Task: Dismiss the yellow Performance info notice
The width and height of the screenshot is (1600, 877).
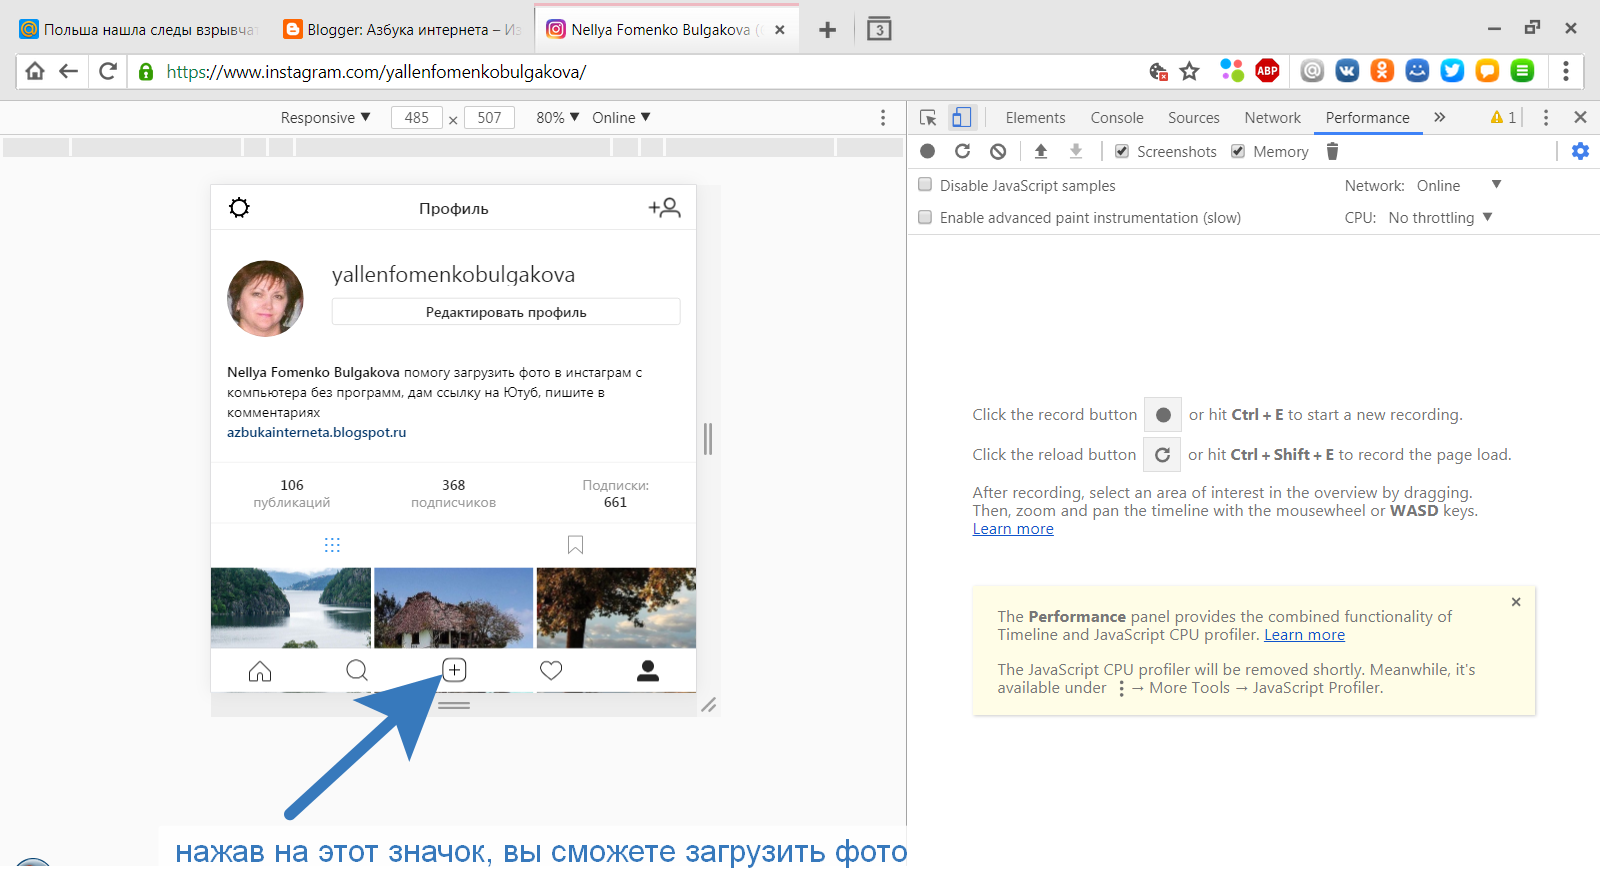Action: click(x=1516, y=602)
